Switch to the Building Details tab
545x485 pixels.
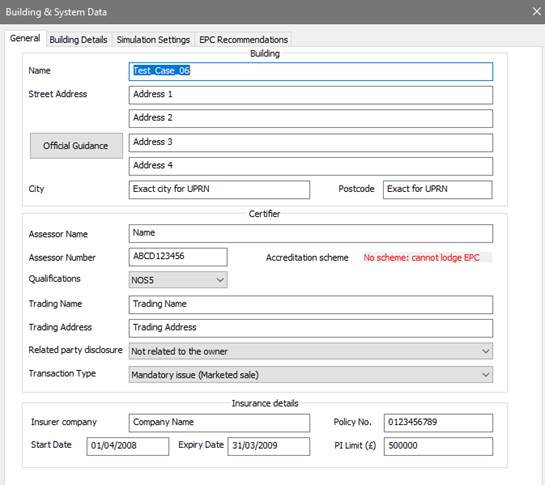[x=78, y=40]
